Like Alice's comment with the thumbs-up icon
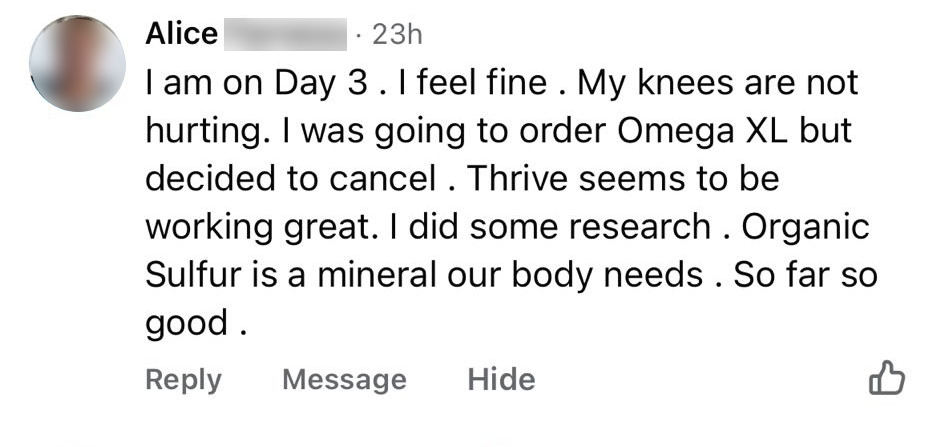This screenshot has height=447, width=926. [x=886, y=377]
